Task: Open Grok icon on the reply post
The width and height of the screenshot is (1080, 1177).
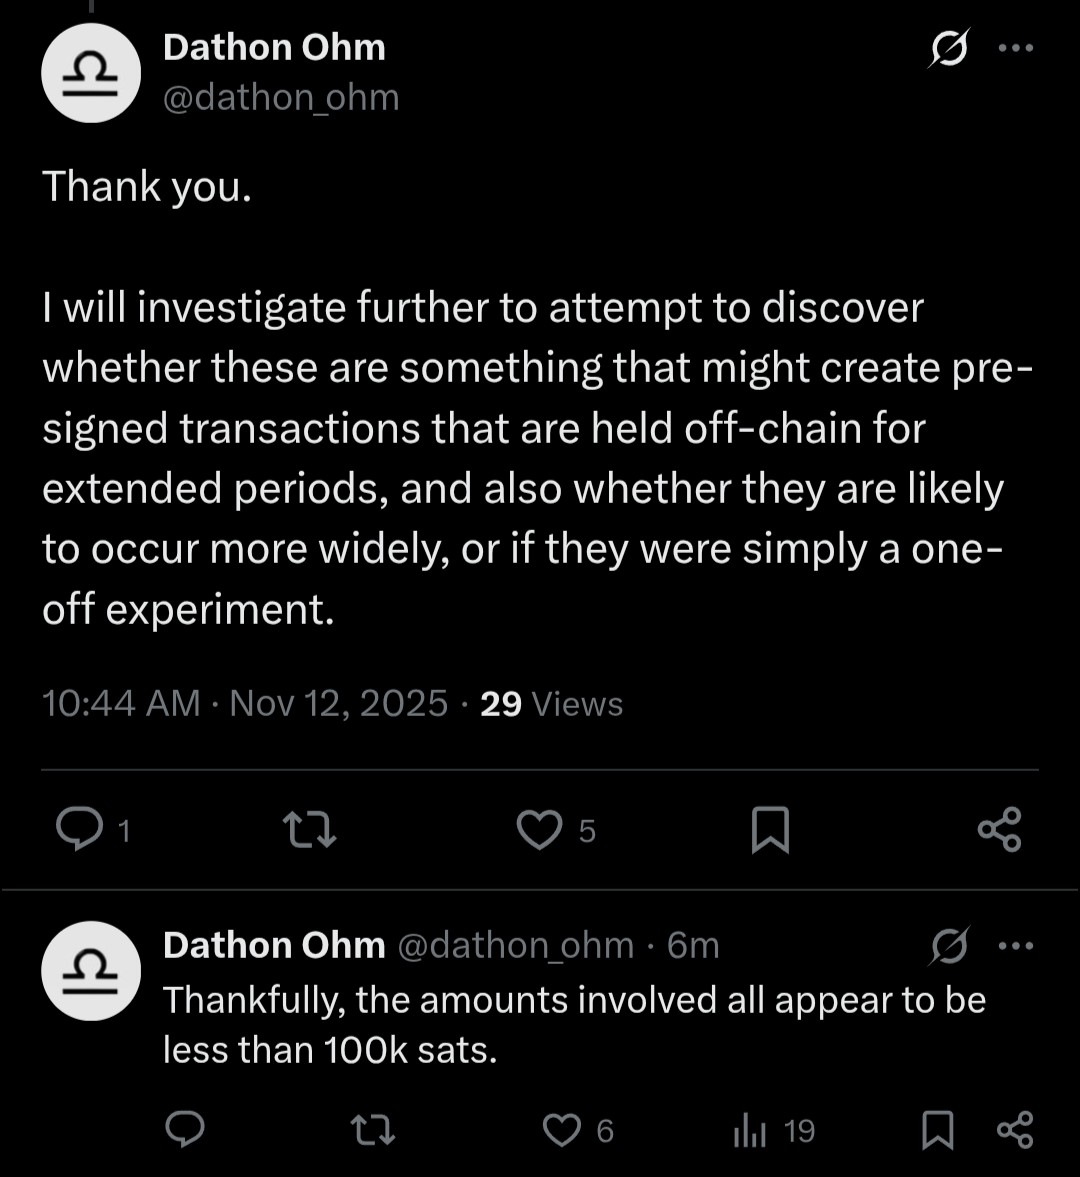Action: 947,946
